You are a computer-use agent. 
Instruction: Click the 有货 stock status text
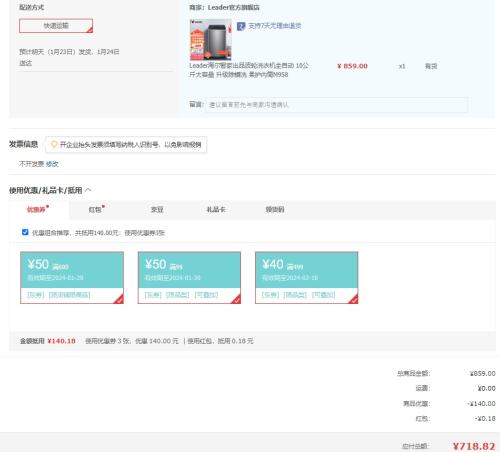pos(431,66)
